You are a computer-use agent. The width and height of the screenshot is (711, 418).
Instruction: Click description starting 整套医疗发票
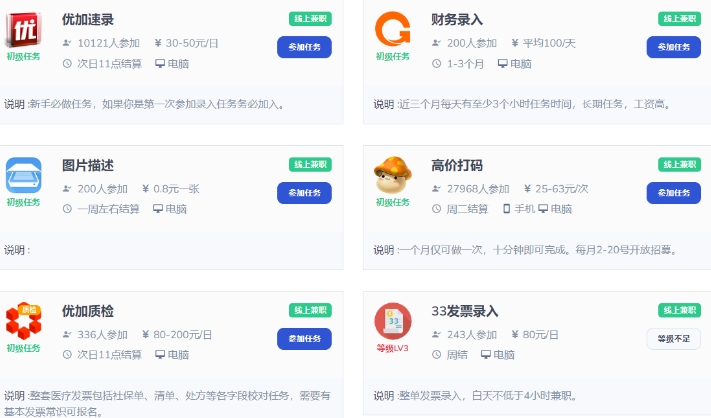coord(167,403)
